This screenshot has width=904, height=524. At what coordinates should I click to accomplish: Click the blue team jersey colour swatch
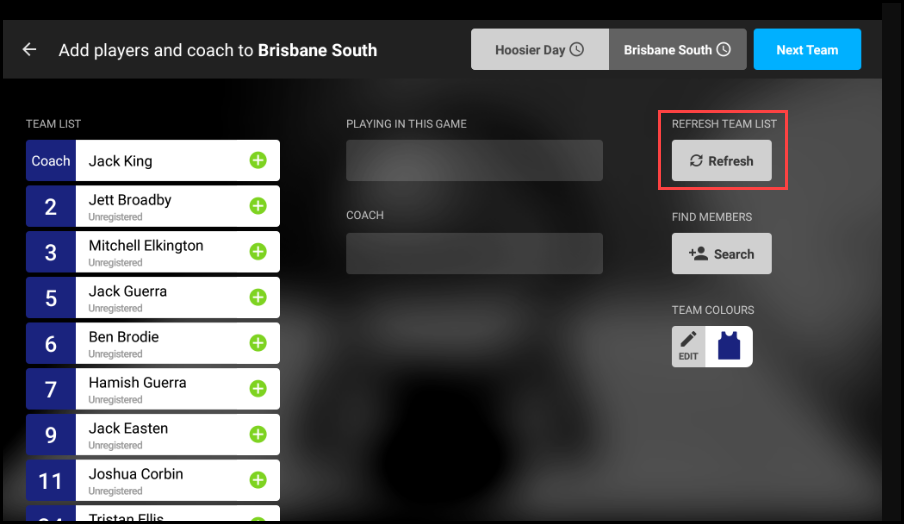pos(729,346)
